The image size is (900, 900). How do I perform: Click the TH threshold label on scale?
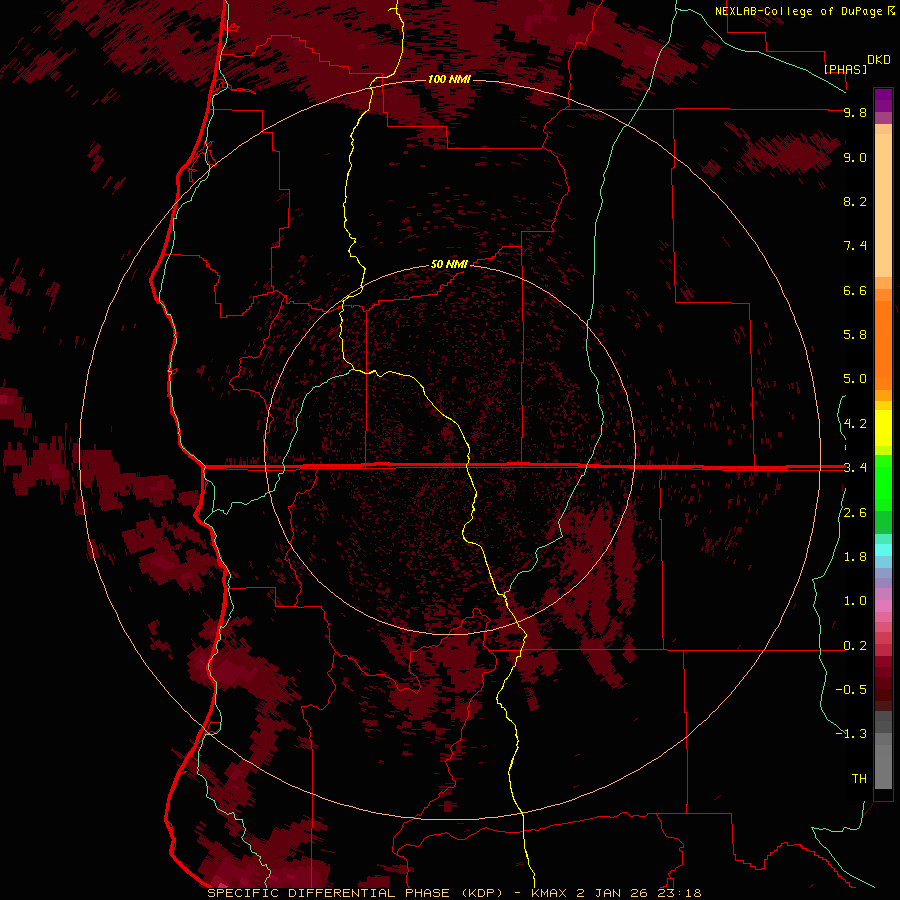point(859,779)
